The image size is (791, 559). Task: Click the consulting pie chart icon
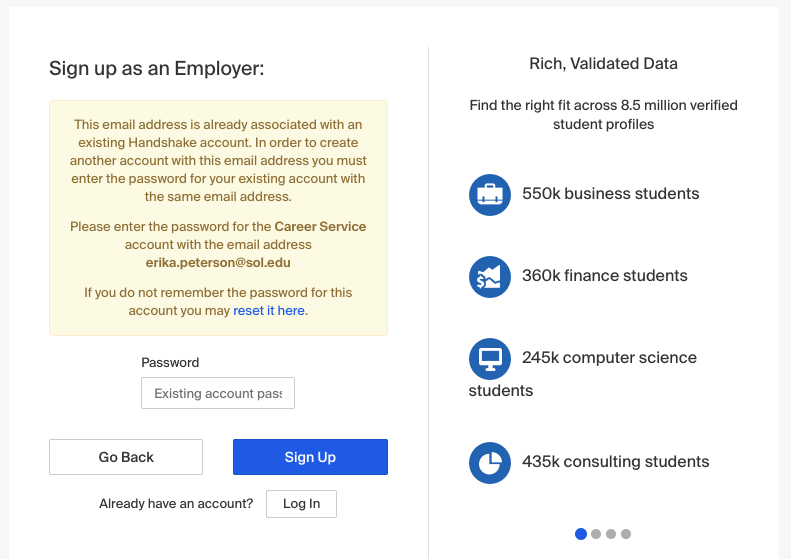[x=489, y=463]
